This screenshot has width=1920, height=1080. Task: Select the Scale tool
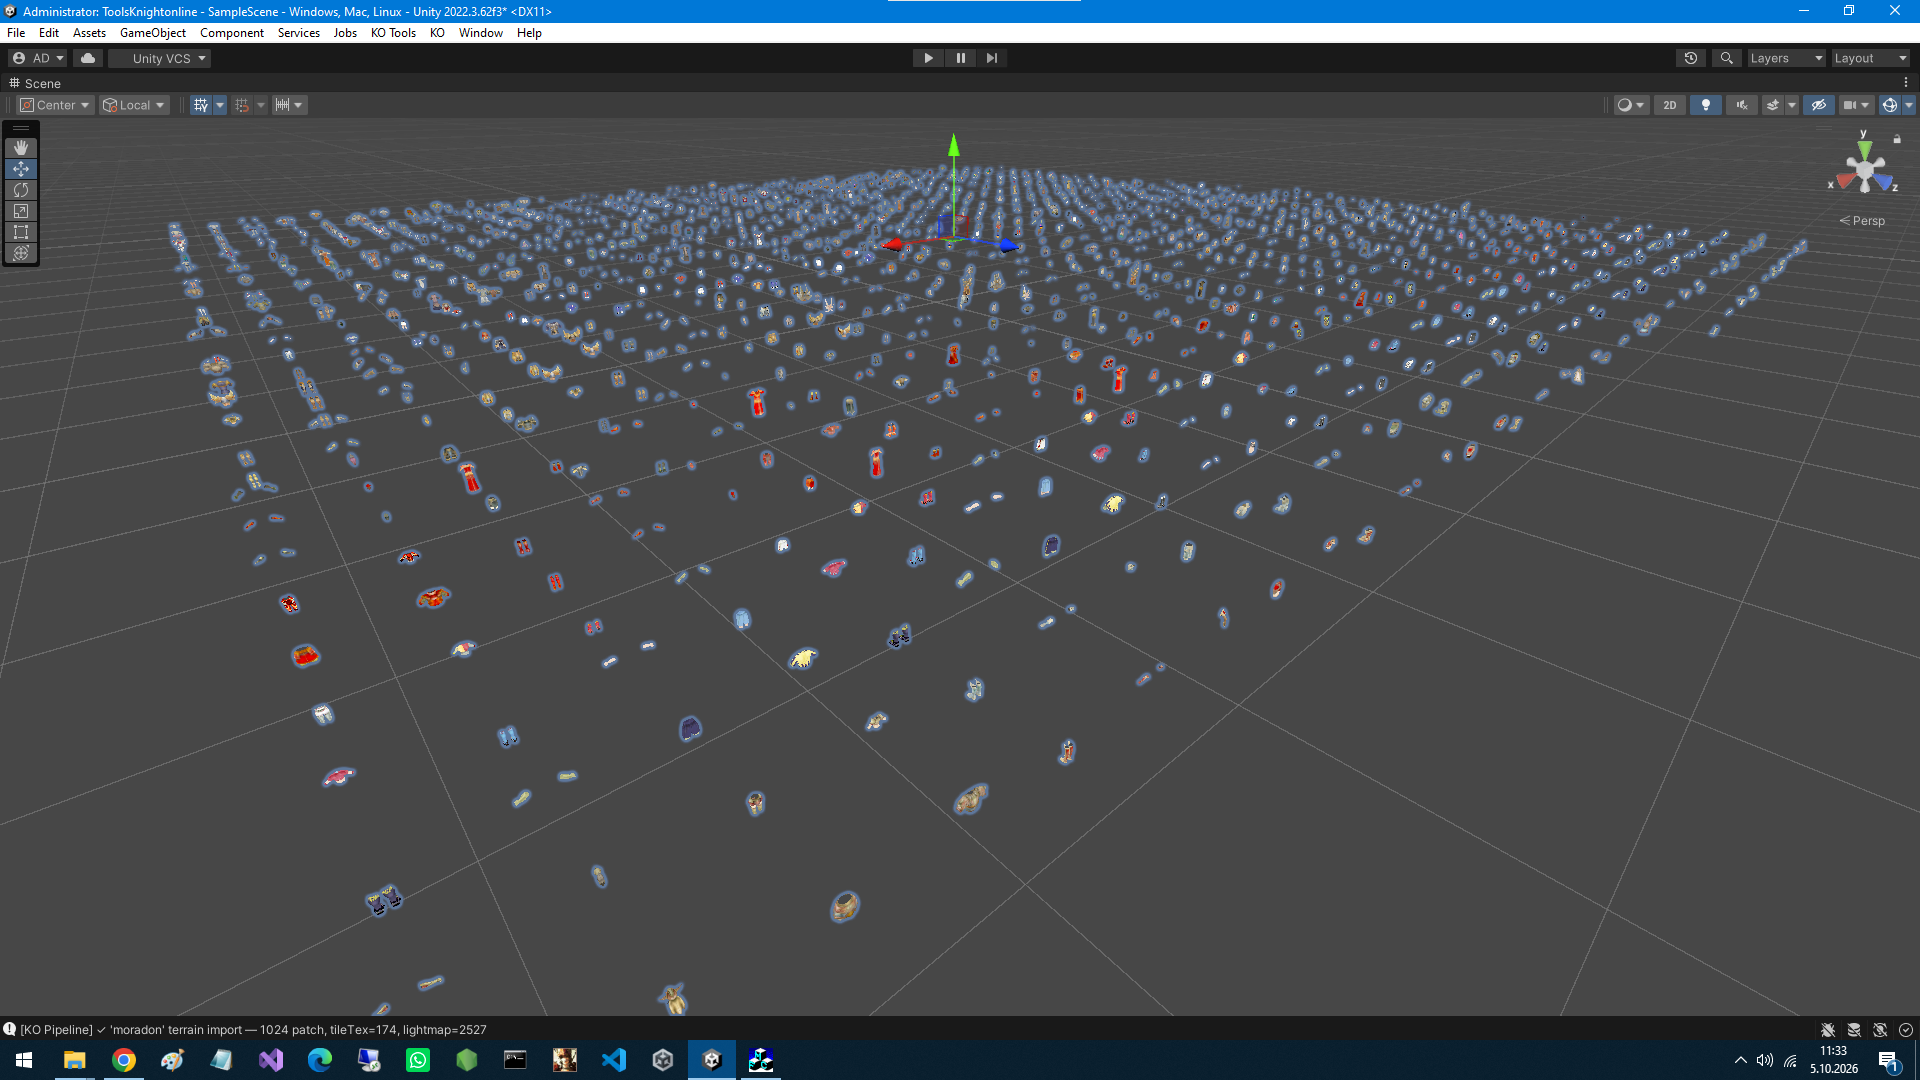tap(21, 211)
